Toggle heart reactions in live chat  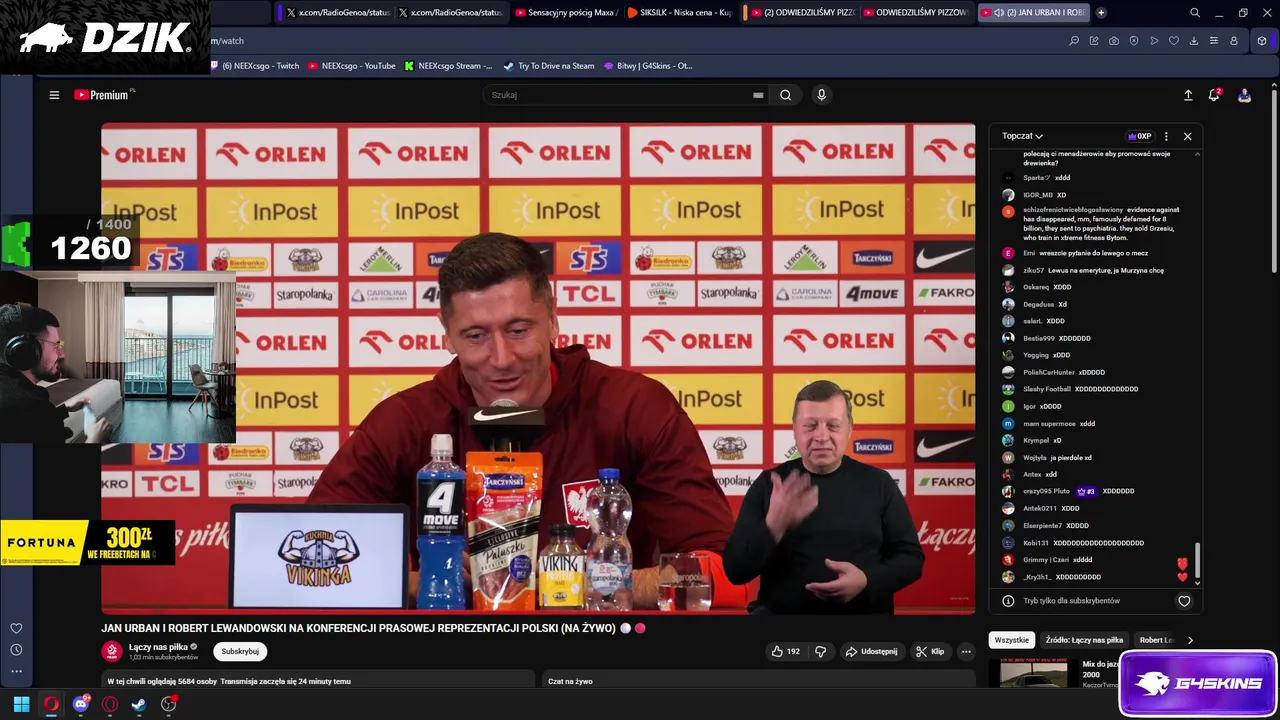(x=1184, y=601)
